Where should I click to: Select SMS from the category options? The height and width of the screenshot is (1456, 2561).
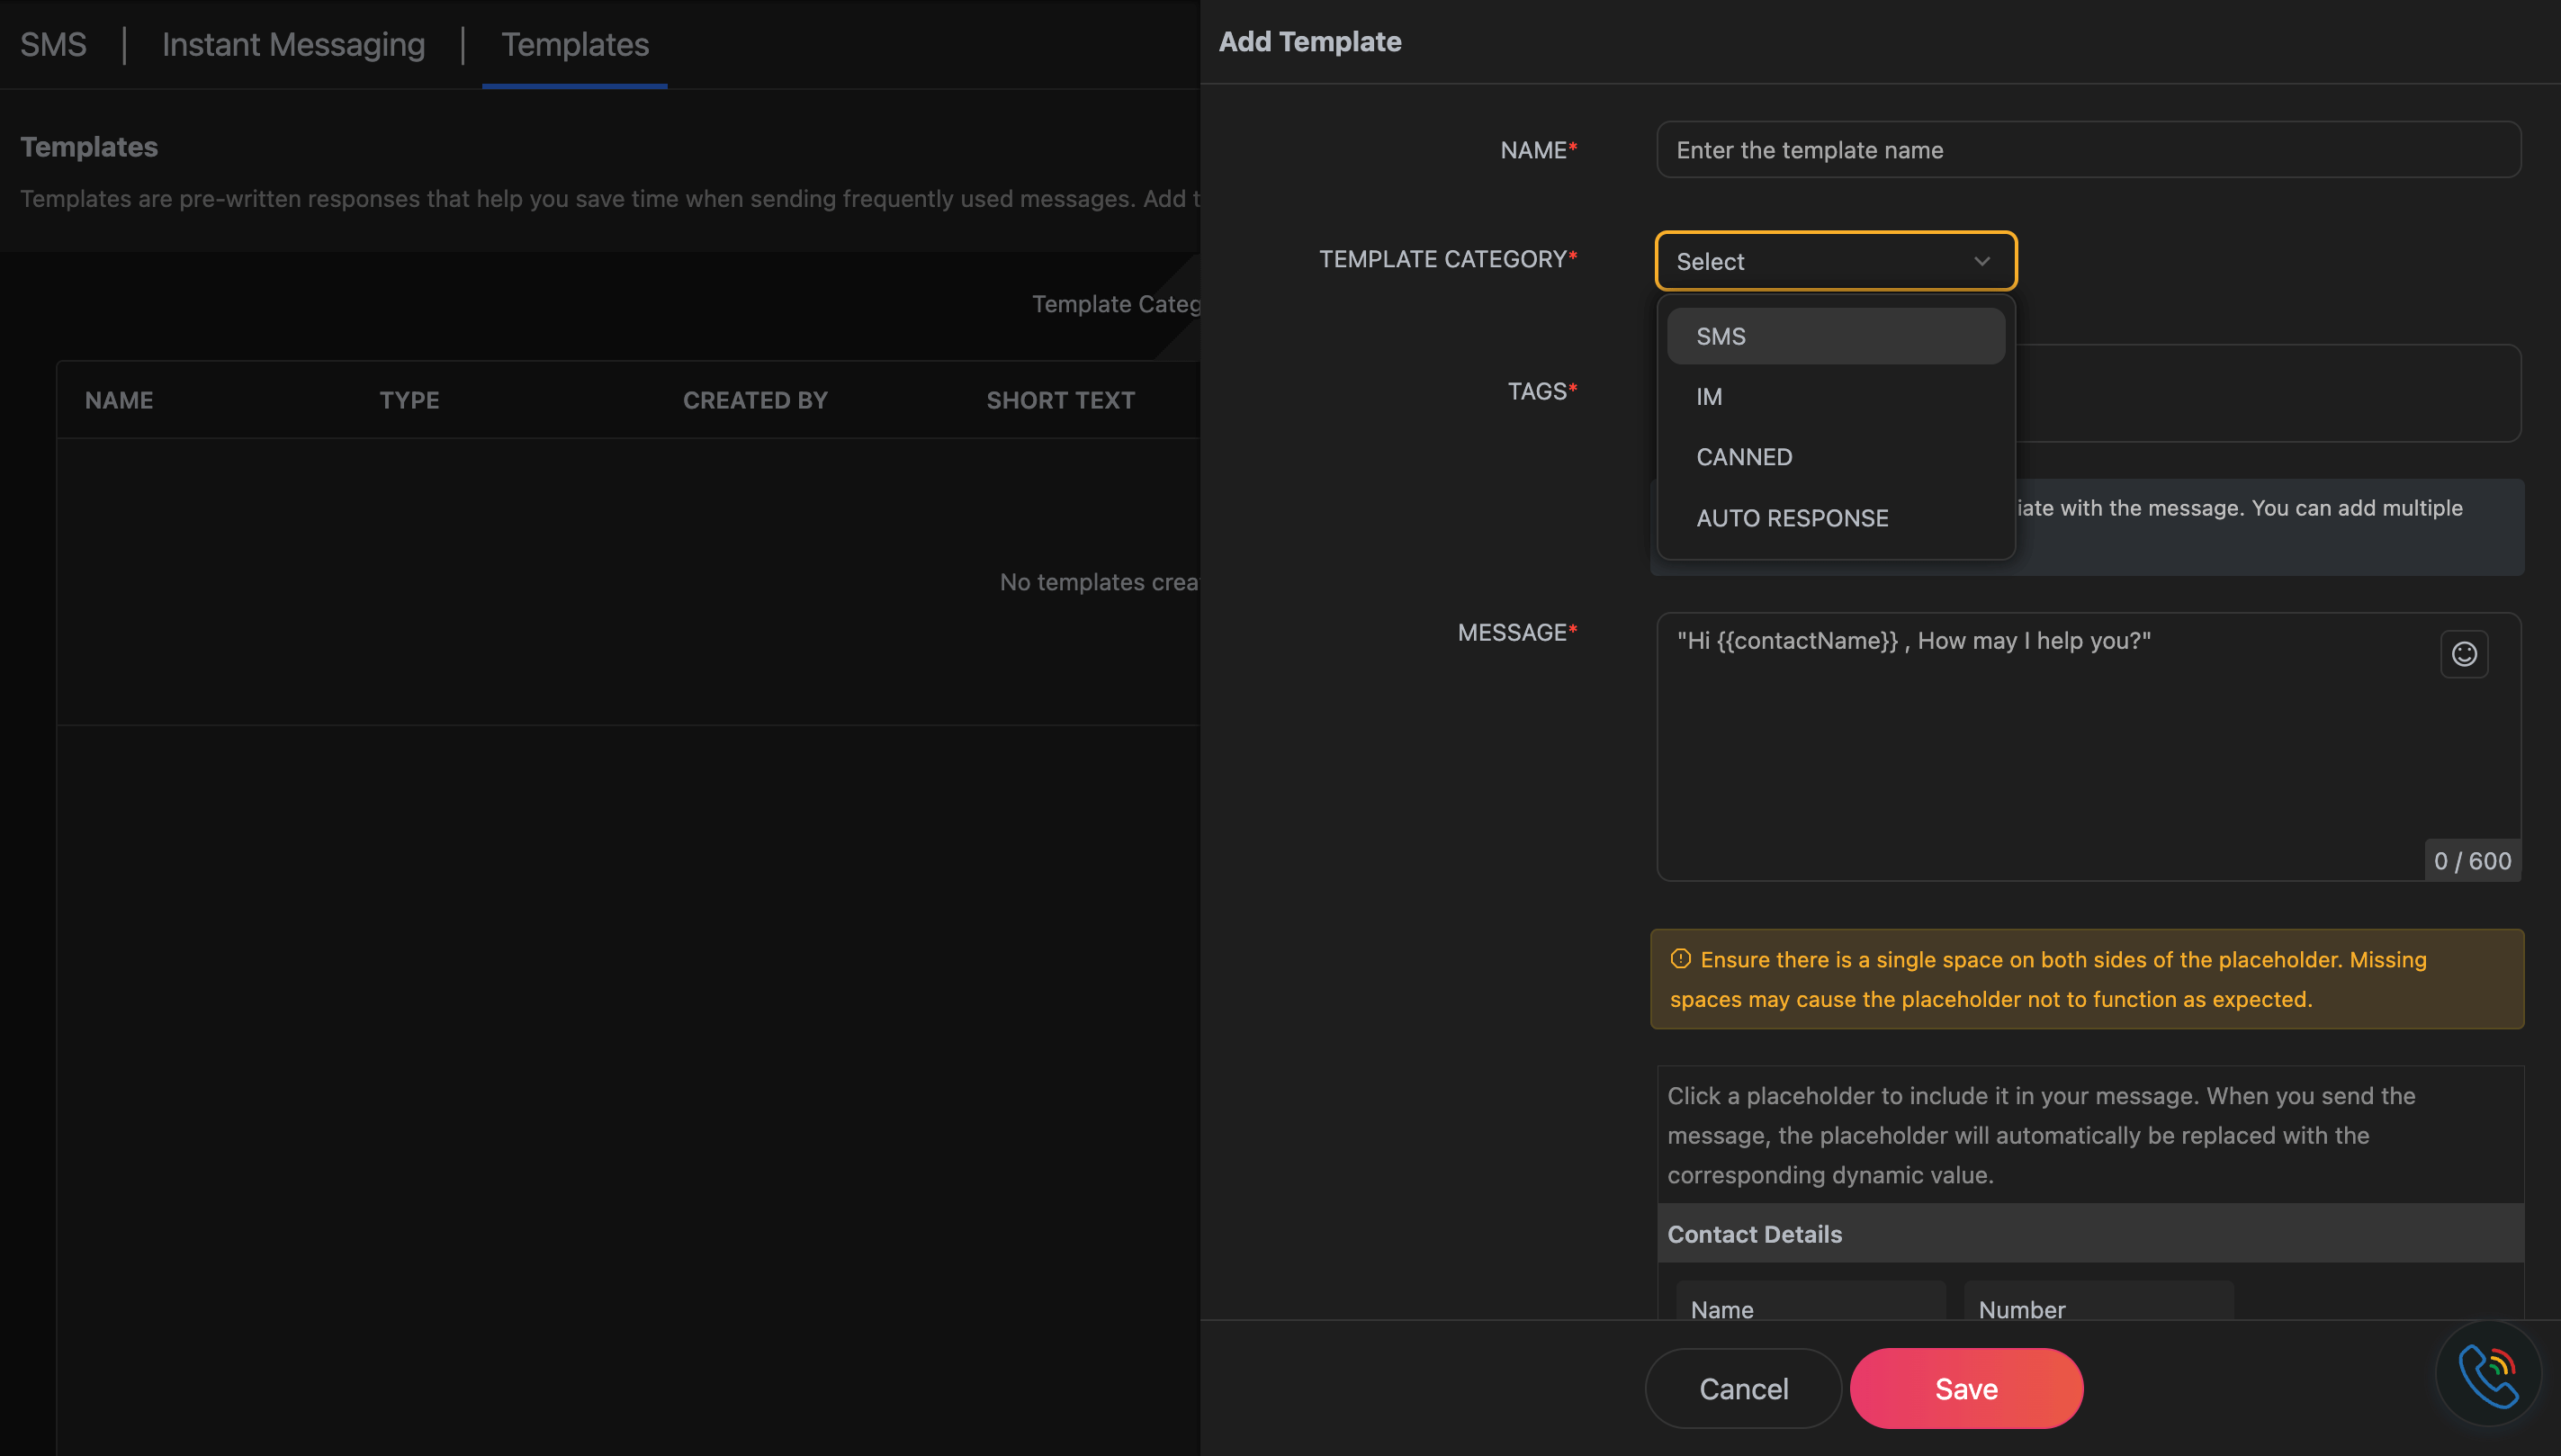pos(1835,335)
